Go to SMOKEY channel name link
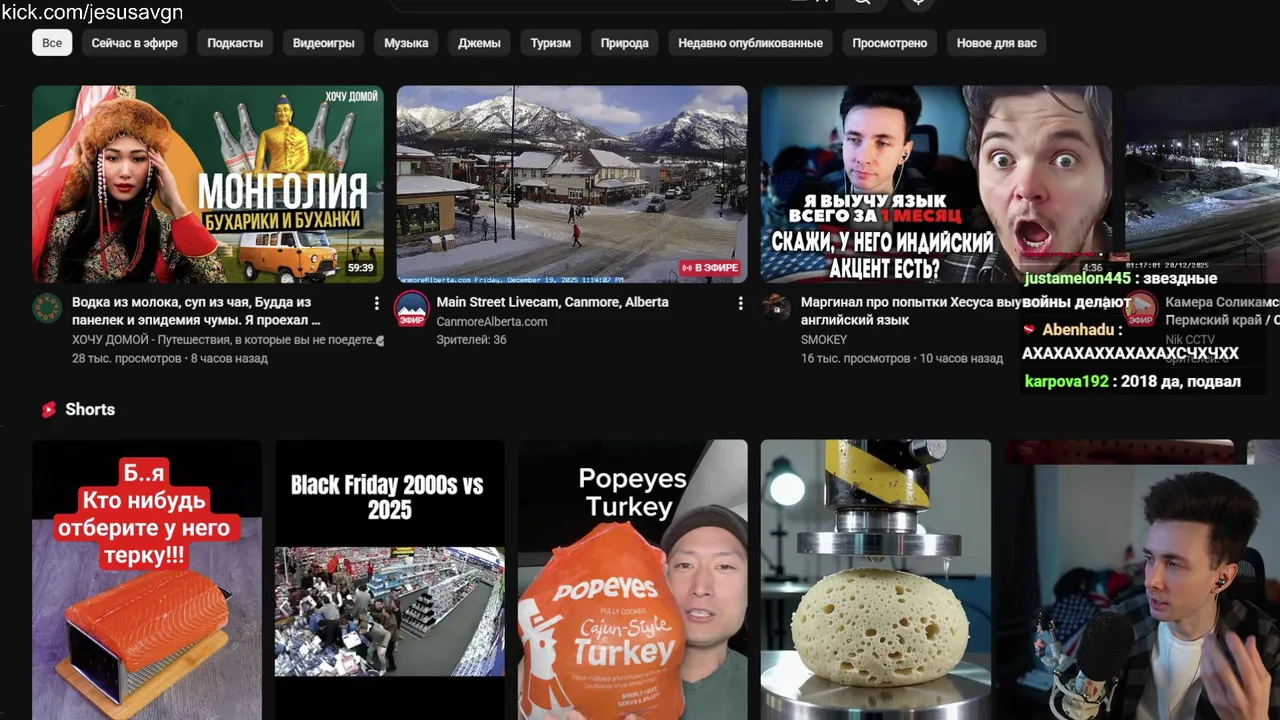Image resolution: width=1280 pixels, height=720 pixels. (824, 340)
